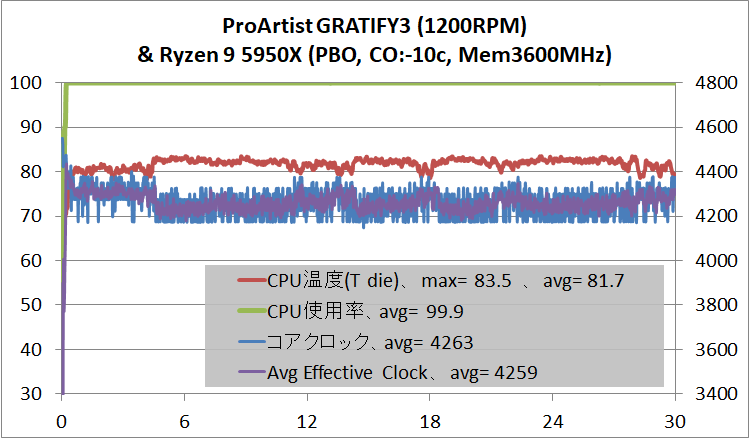Click the left axis label '100'
The height and width of the screenshot is (438, 749).
pyautogui.click(x=26, y=83)
